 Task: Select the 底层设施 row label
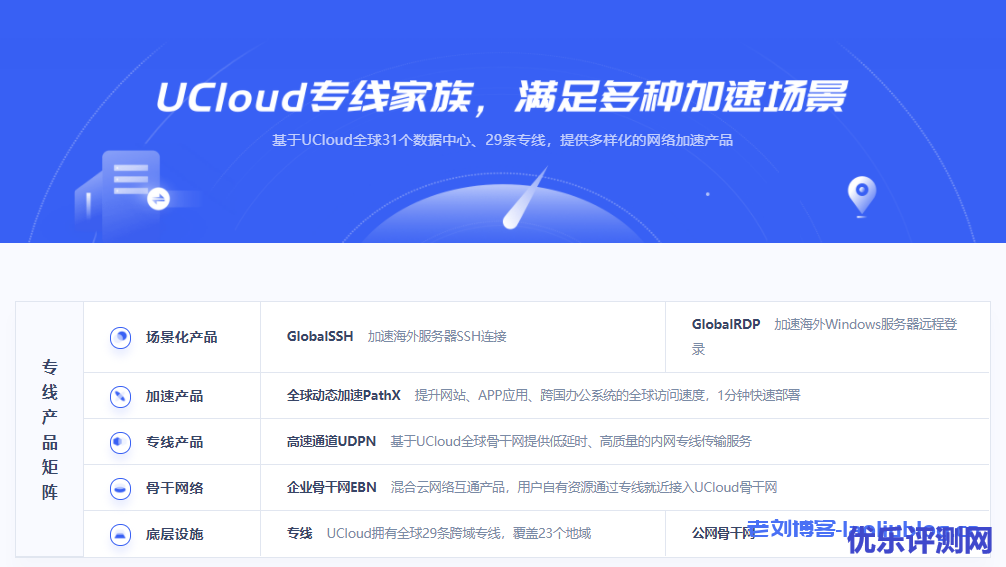(174, 535)
